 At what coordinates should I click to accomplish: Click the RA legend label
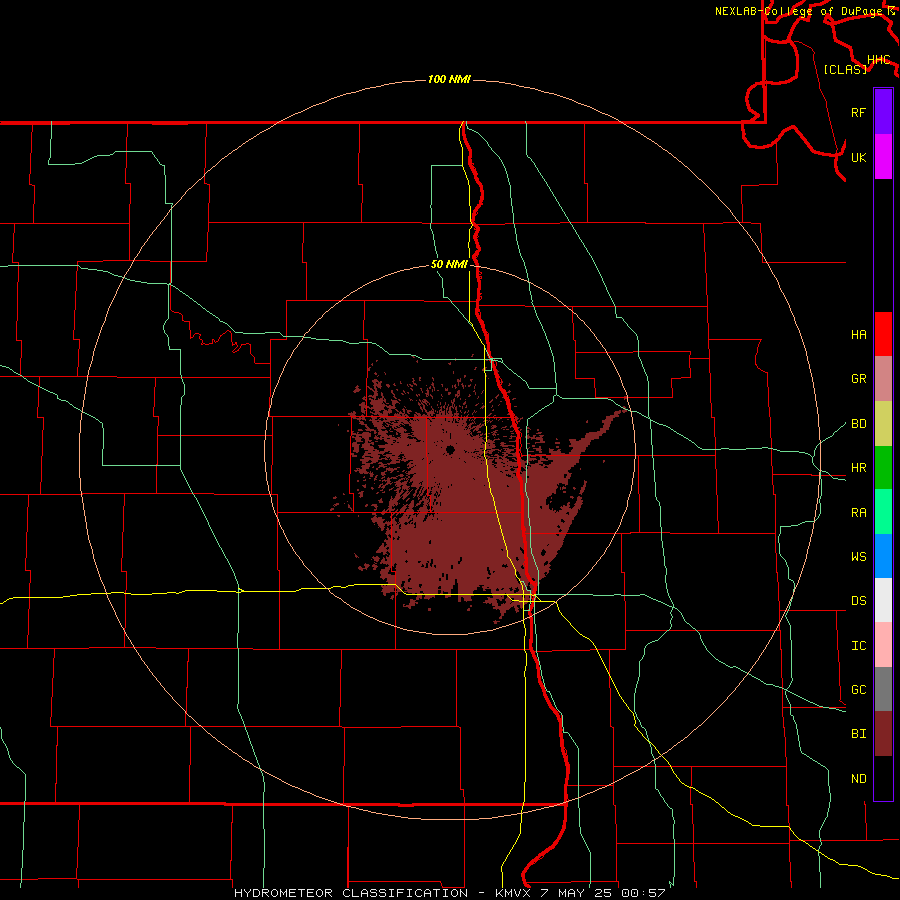(858, 513)
